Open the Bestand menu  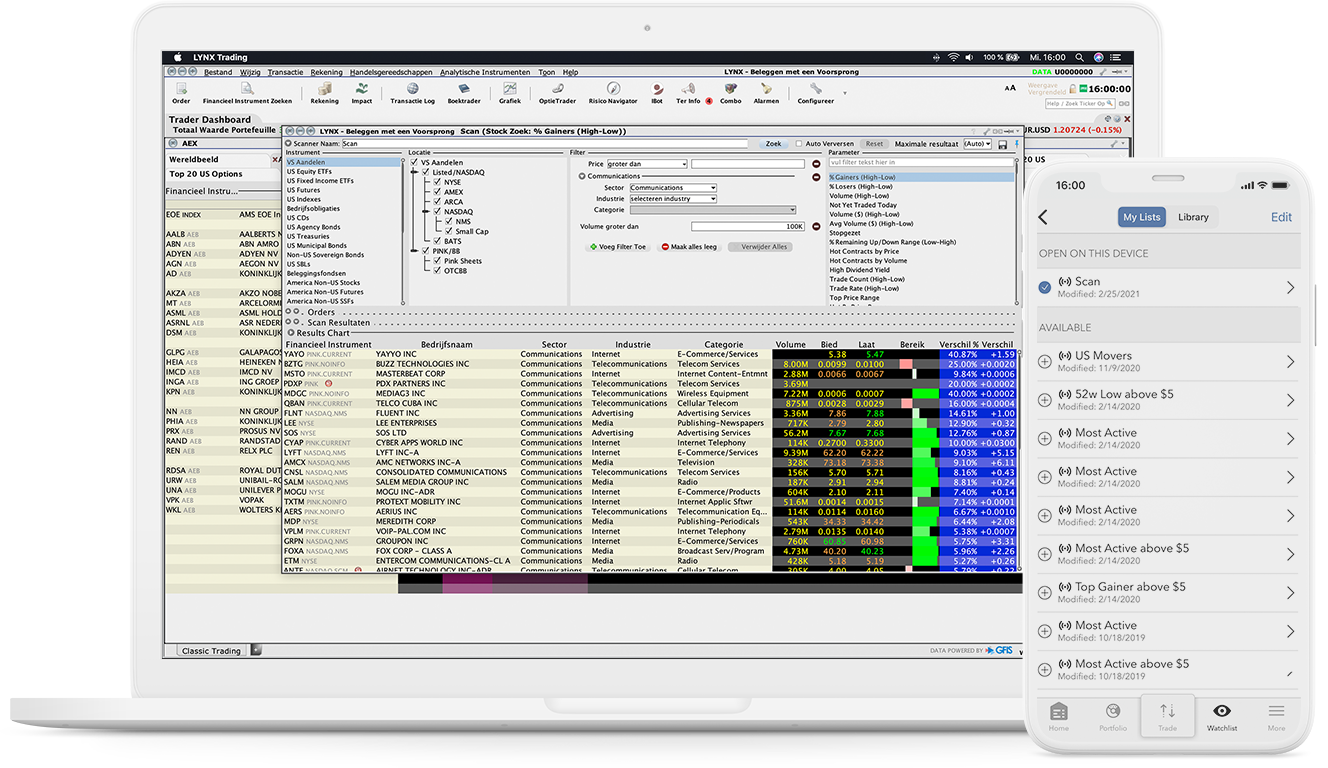(218, 73)
